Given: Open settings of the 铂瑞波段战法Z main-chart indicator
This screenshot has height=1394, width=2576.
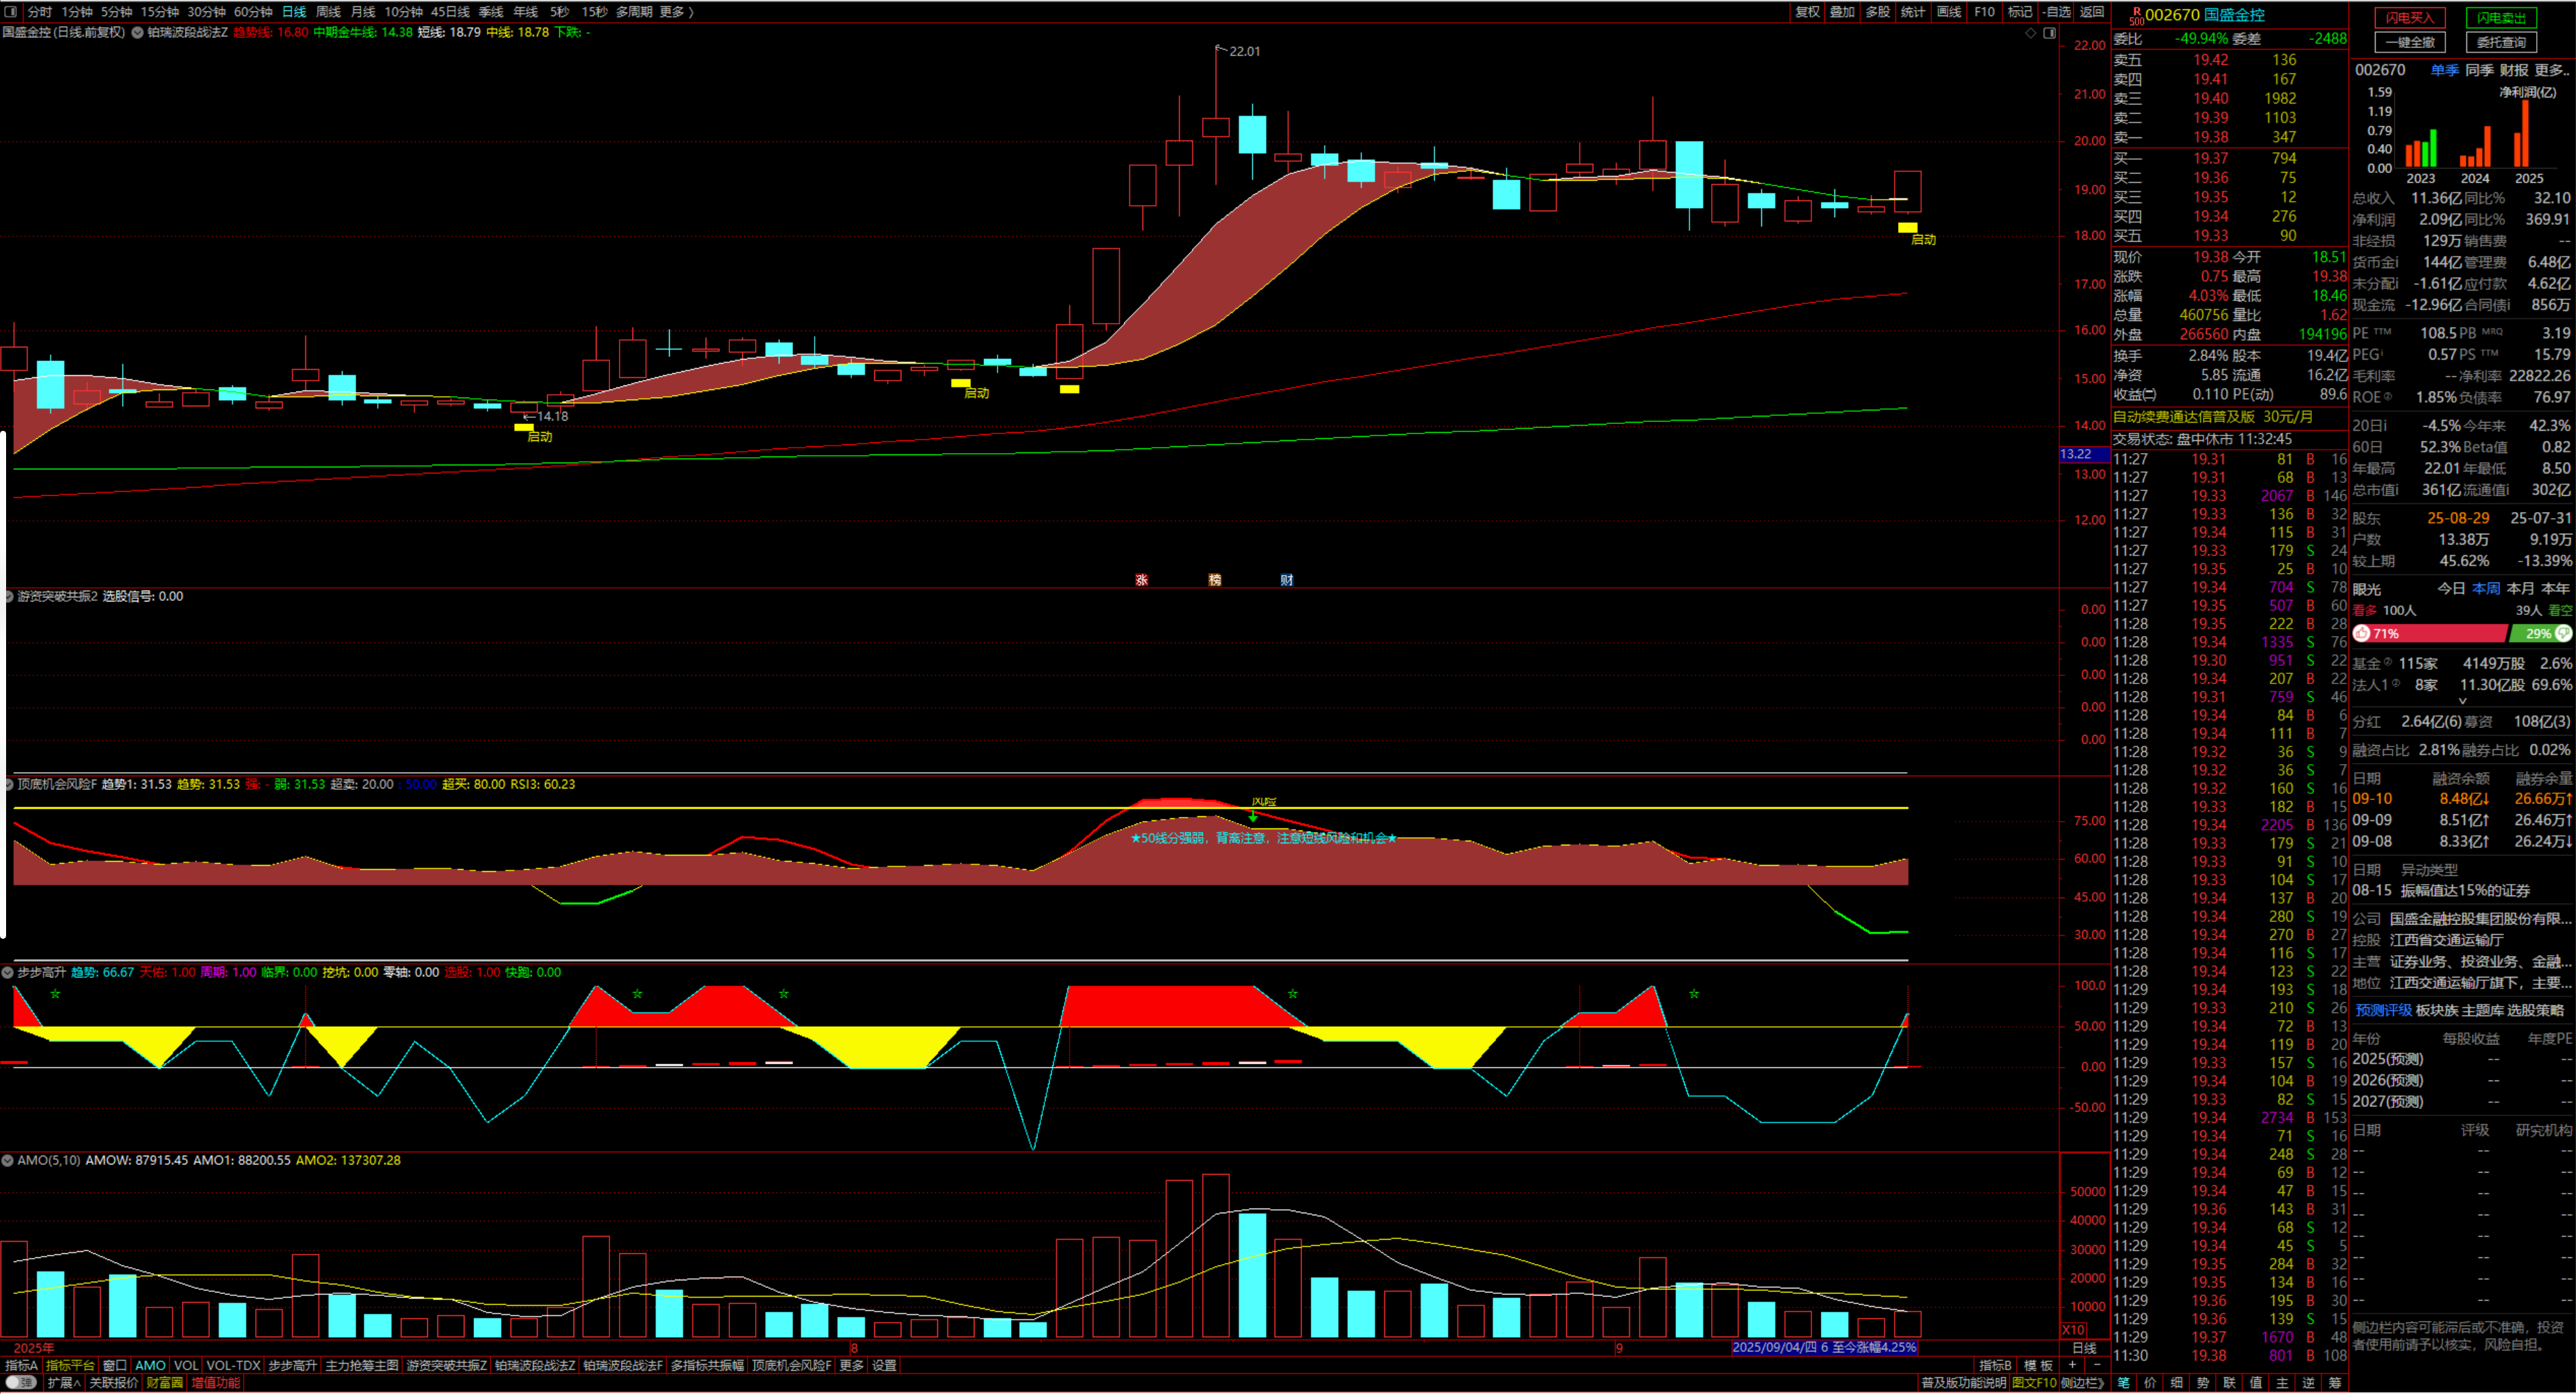Looking at the screenshot, I should click(137, 32).
